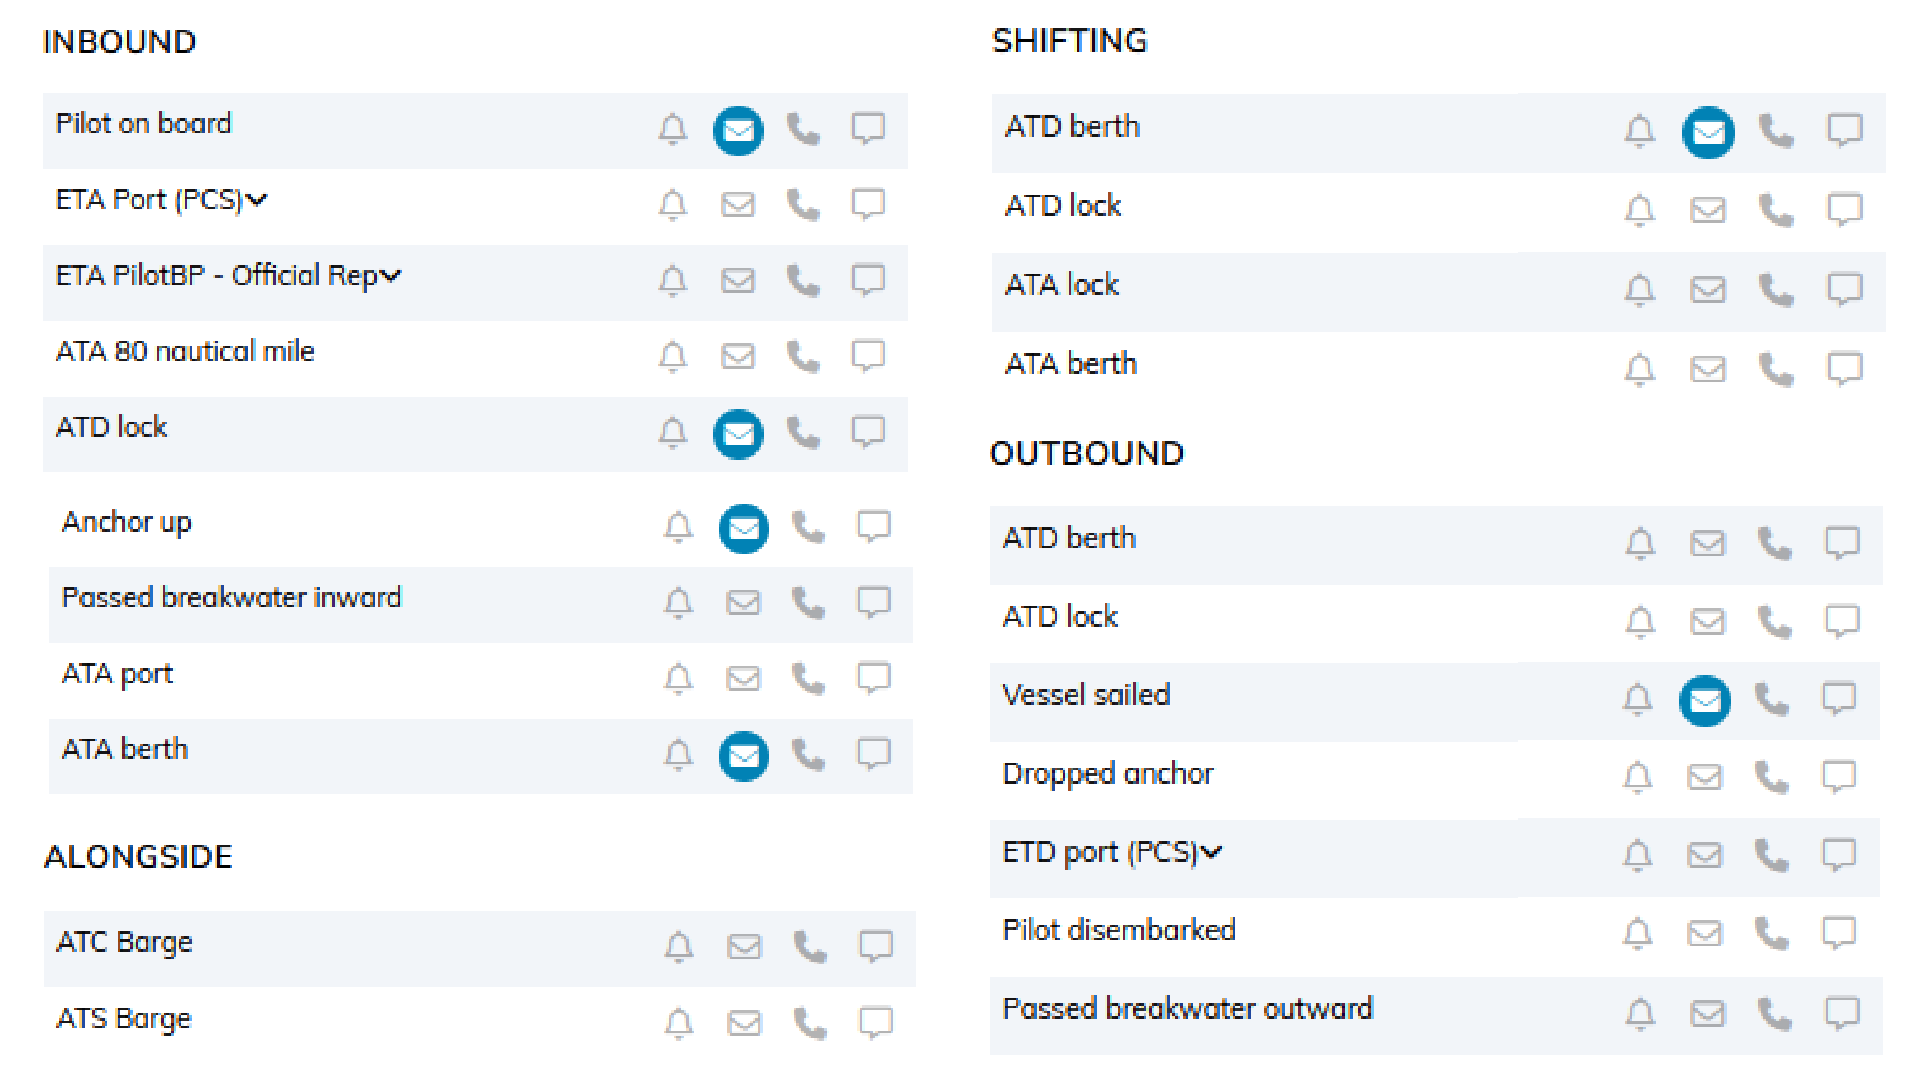Image resolution: width=1920 pixels, height=1080 pixels.
Task: Click phone icon for ATD lock inbound
Action: click(x=803, y=432)
